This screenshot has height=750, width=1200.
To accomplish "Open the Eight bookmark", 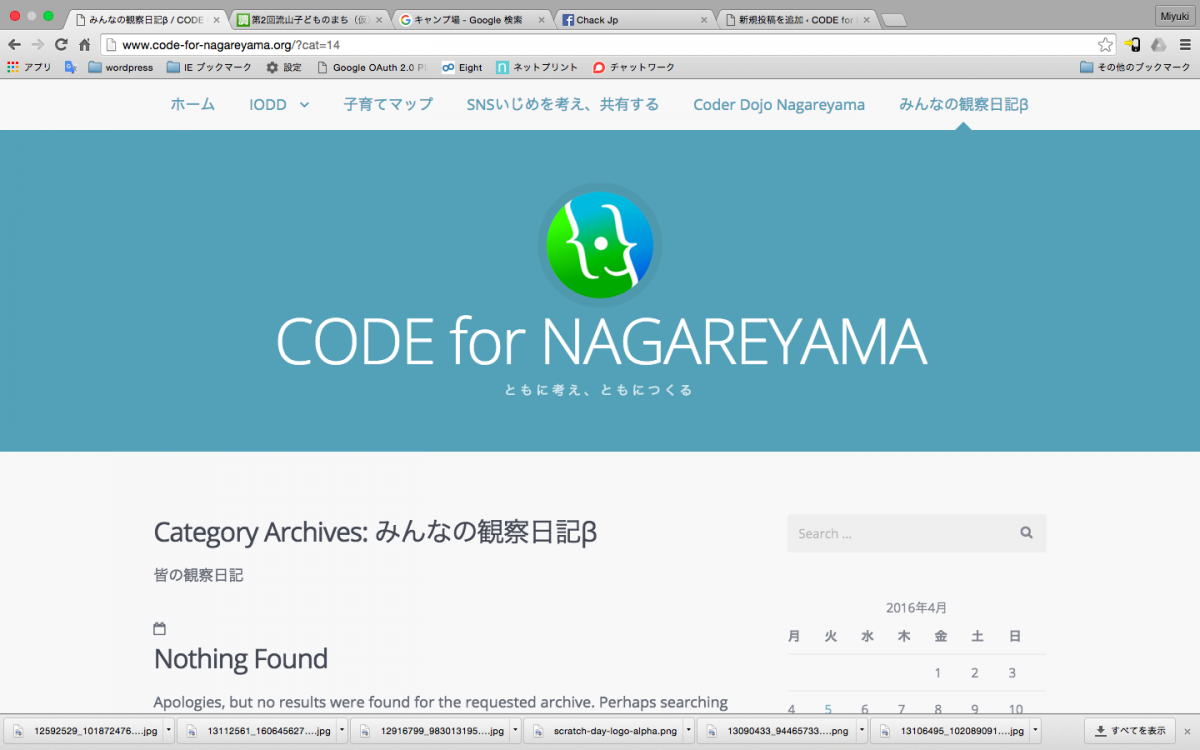I will pos(462,67).
